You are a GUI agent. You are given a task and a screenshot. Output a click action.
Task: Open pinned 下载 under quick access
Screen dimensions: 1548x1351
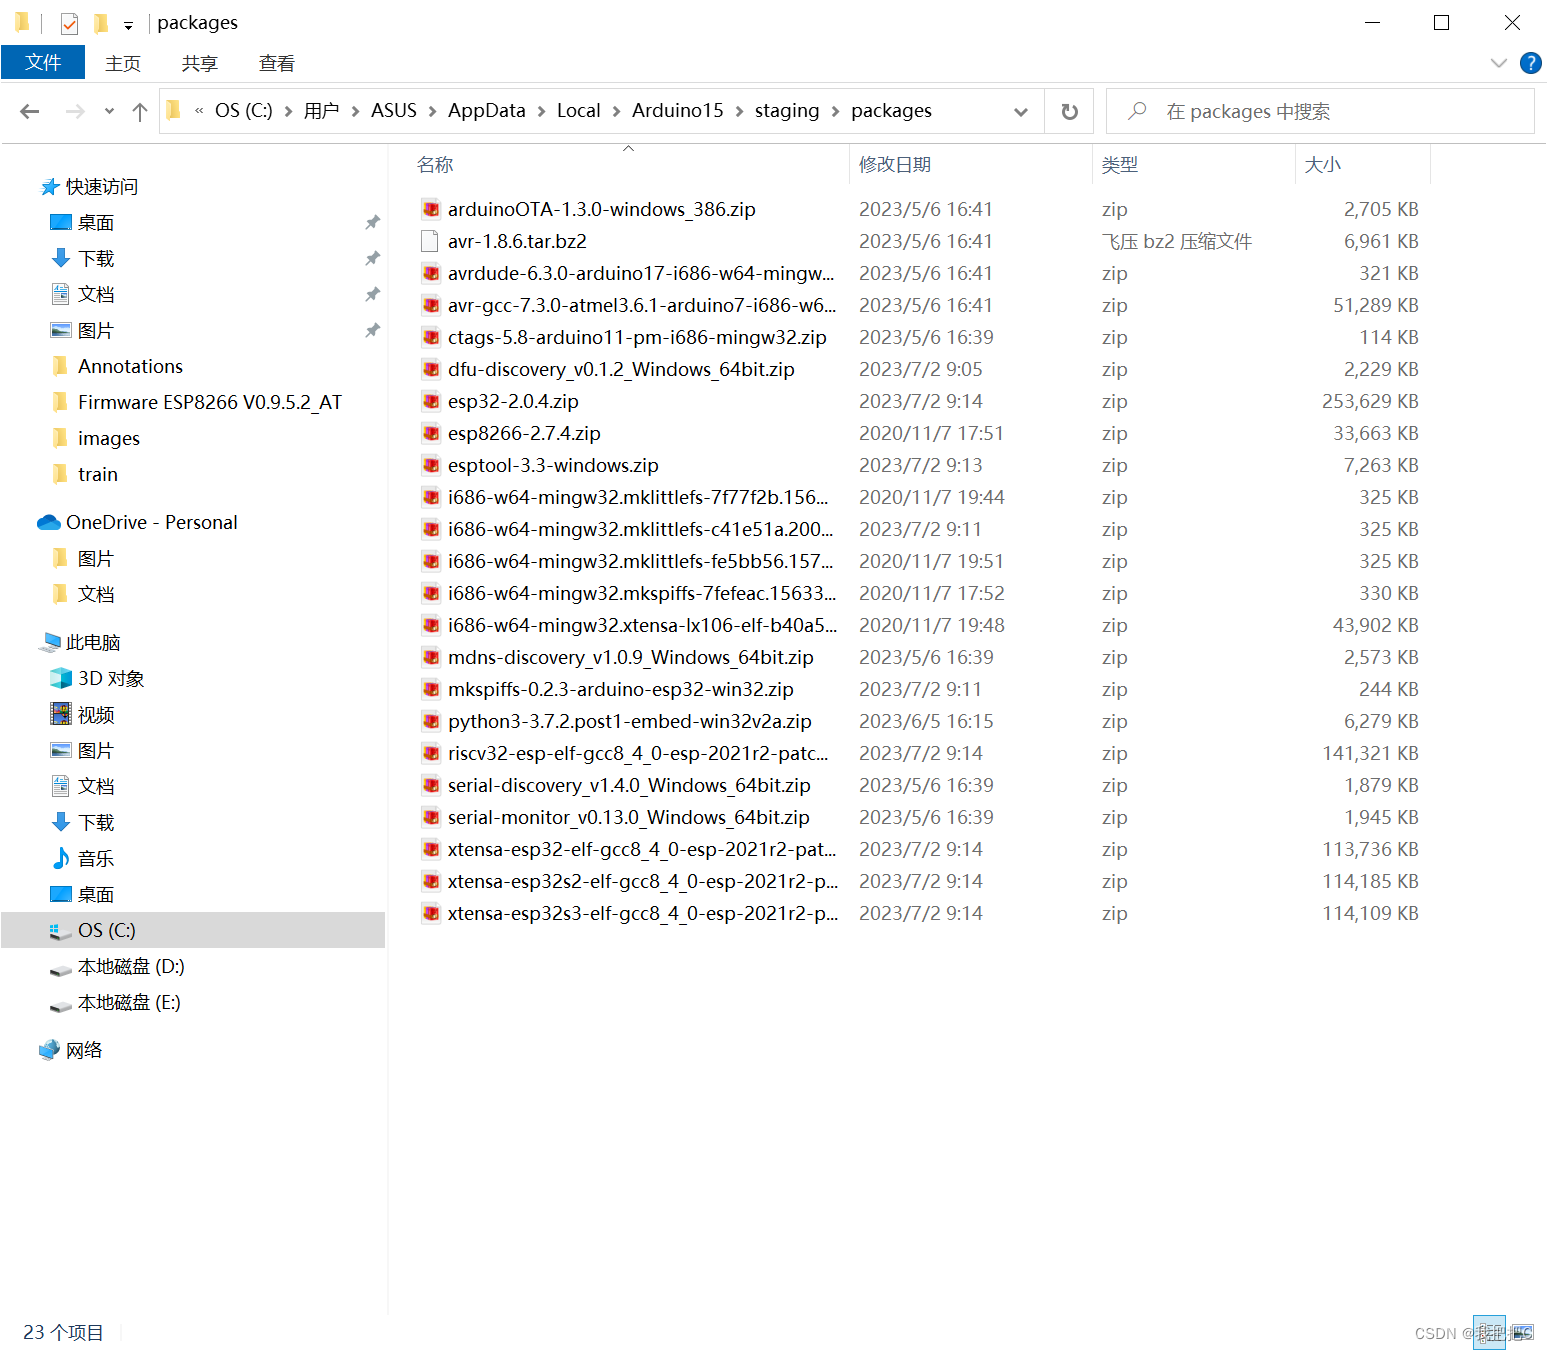tap(96, 258)
